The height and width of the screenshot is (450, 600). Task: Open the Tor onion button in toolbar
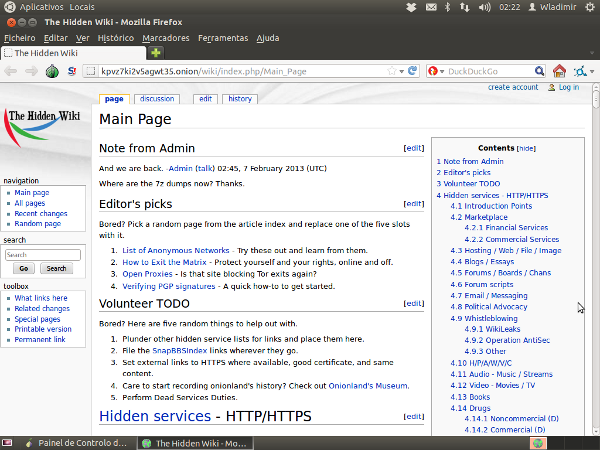(x=52, y=71)
